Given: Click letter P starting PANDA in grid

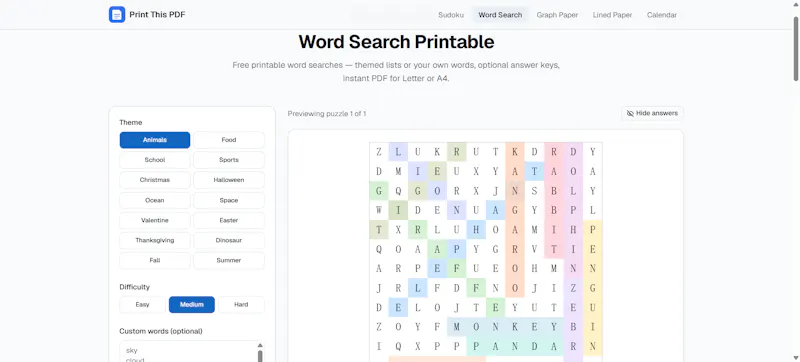Looking at the screenshot, I should click(476, 347).
